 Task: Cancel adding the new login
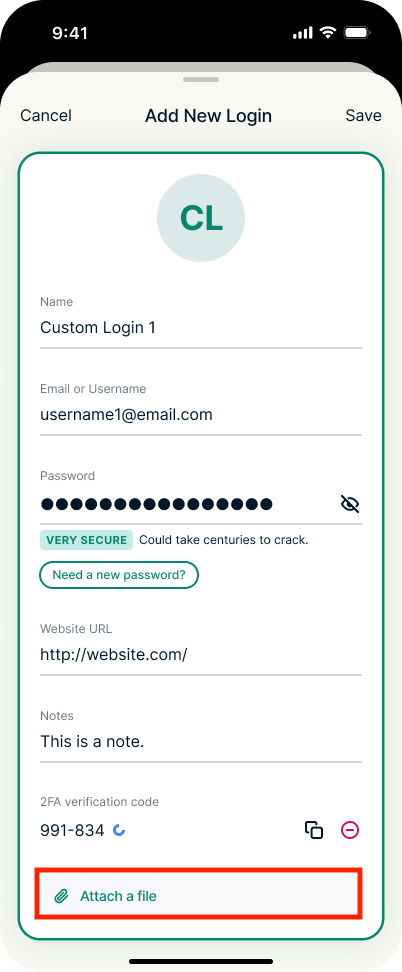point(46,116)
